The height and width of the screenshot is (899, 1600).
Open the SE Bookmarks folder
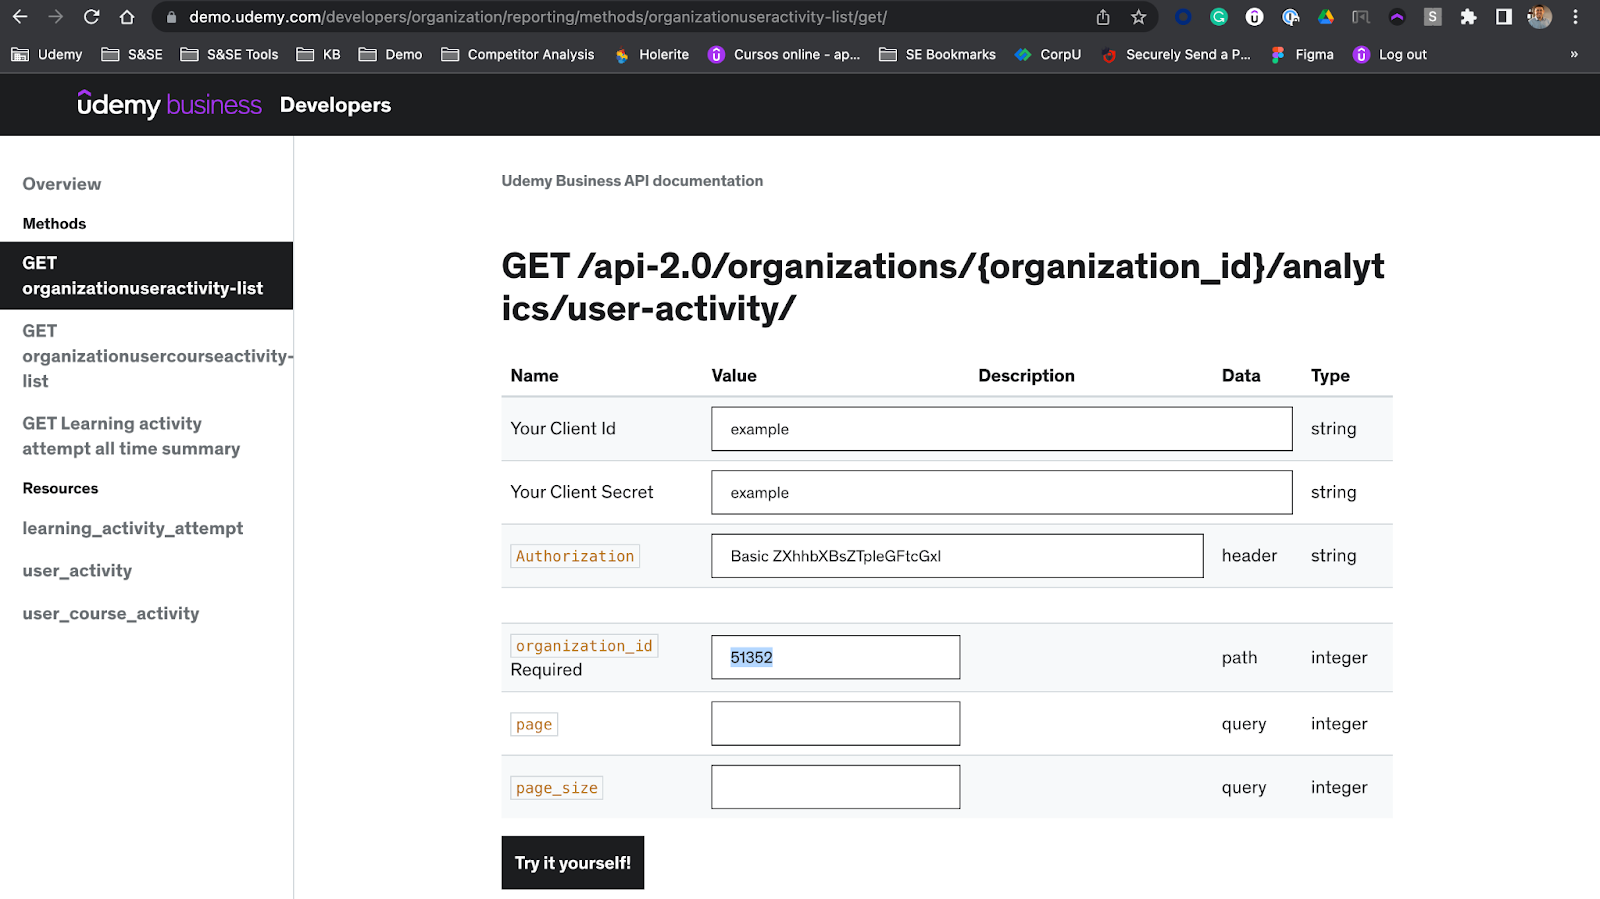pos(938,55)
